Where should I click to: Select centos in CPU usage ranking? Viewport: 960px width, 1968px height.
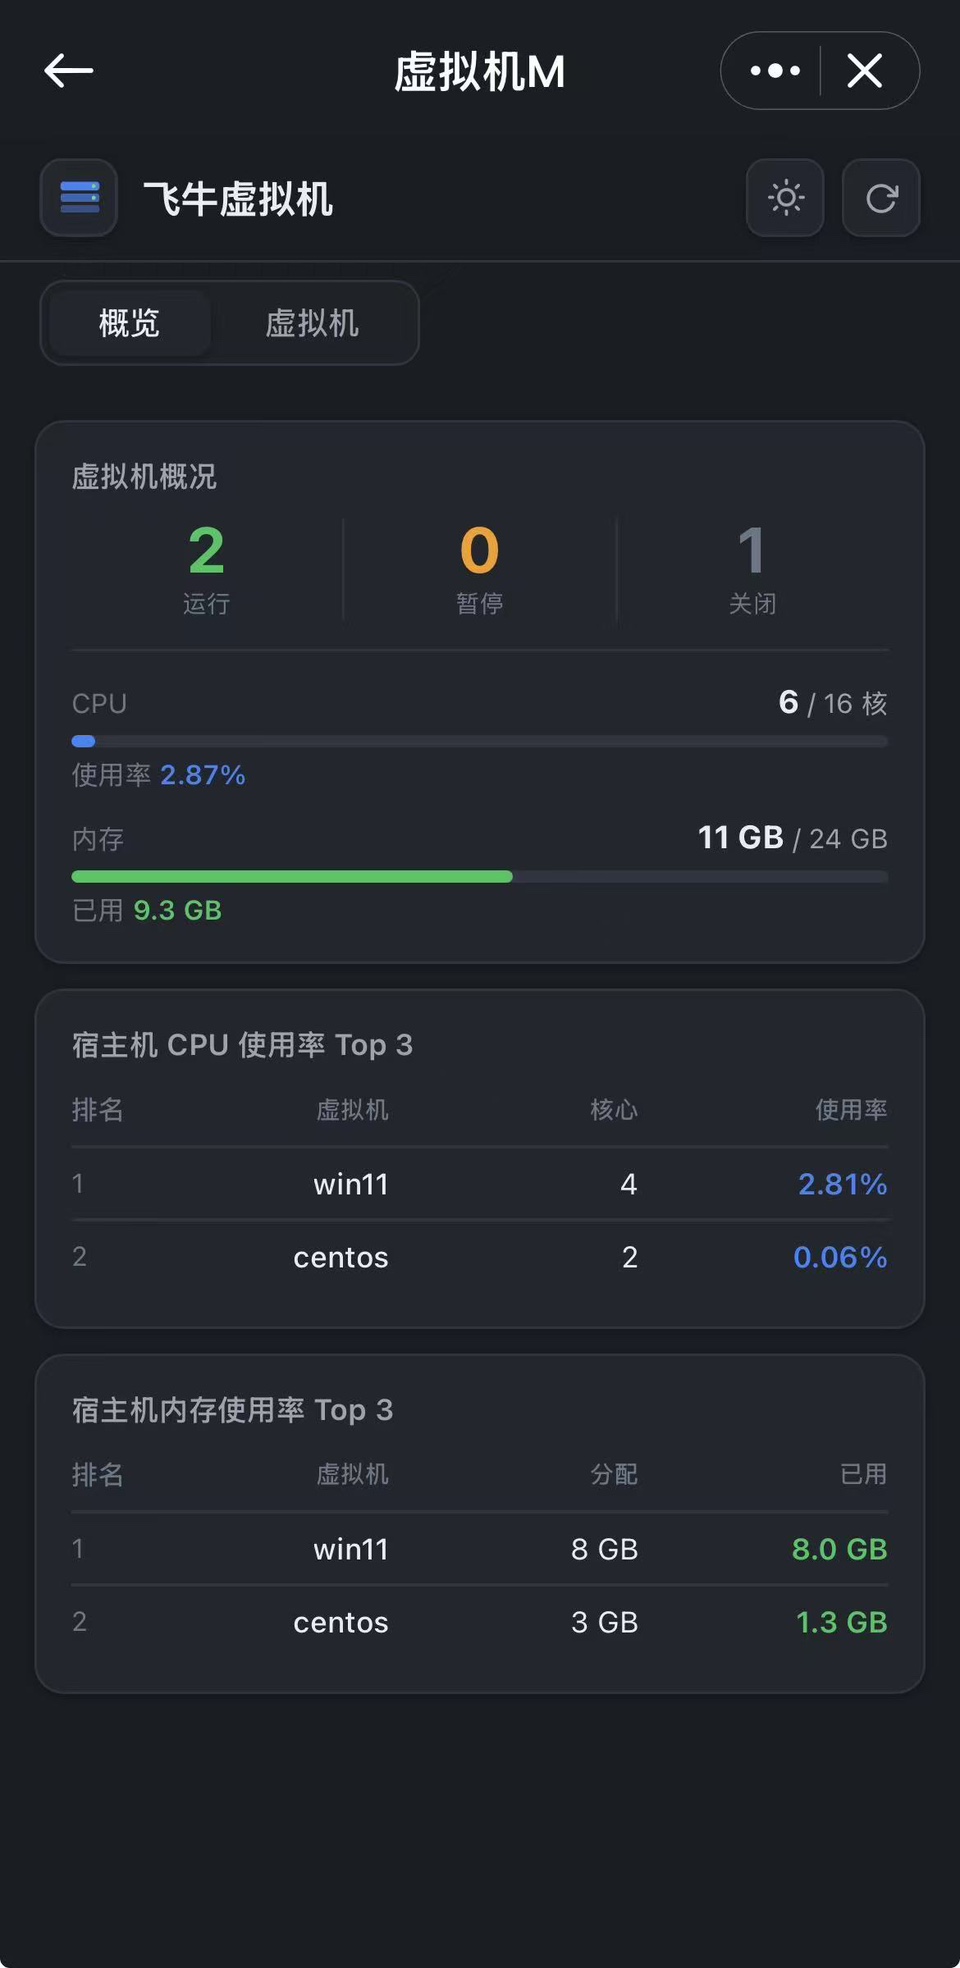[340, 1257]
